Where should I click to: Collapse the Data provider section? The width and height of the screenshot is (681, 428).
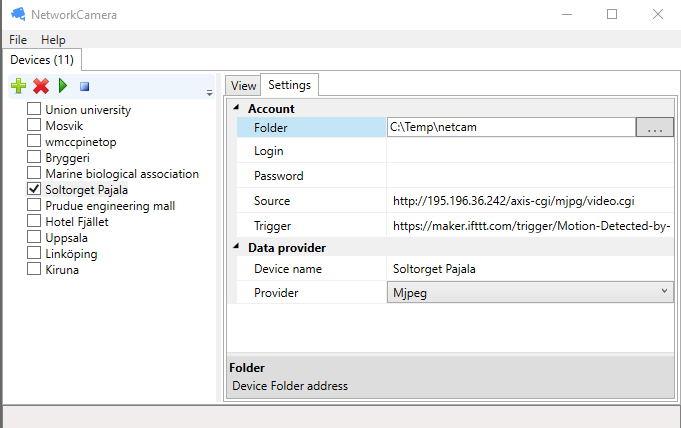pos(237,247)
